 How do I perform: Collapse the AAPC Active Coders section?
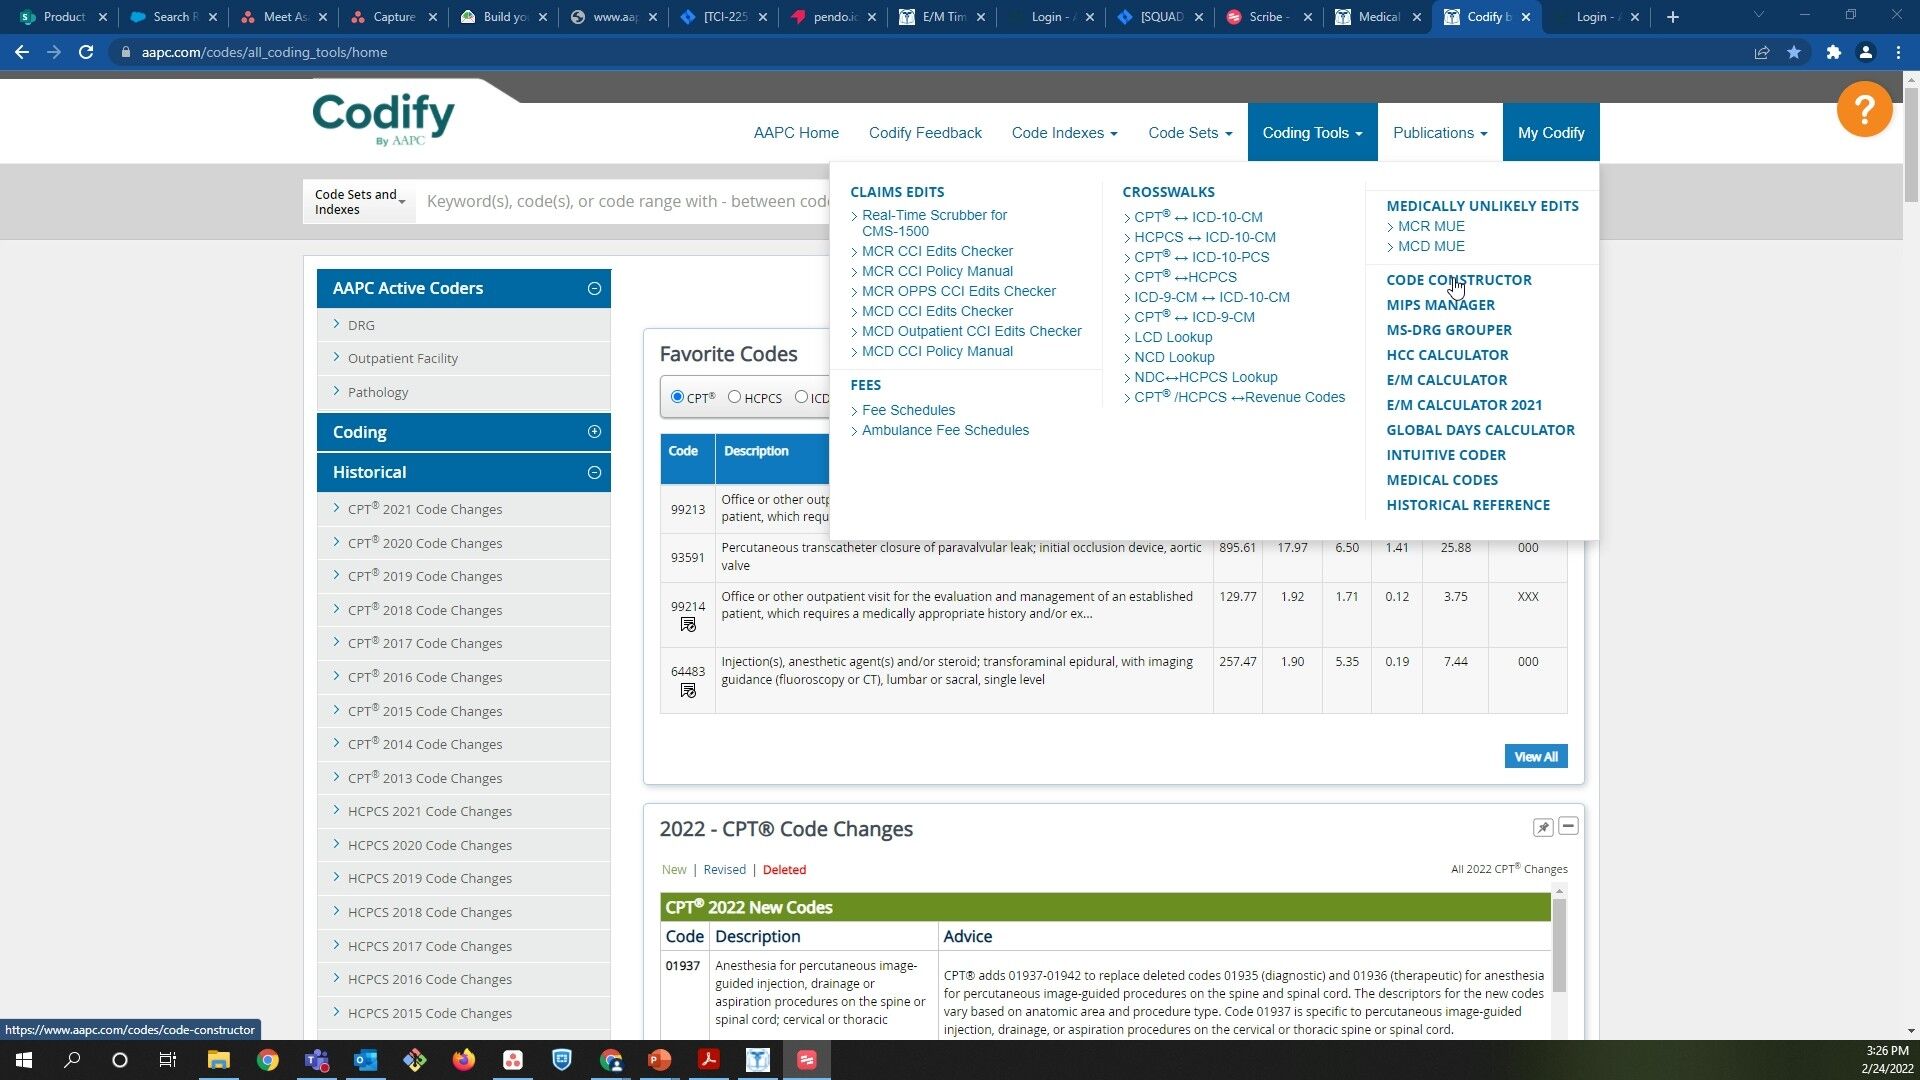tap(594, 289)
